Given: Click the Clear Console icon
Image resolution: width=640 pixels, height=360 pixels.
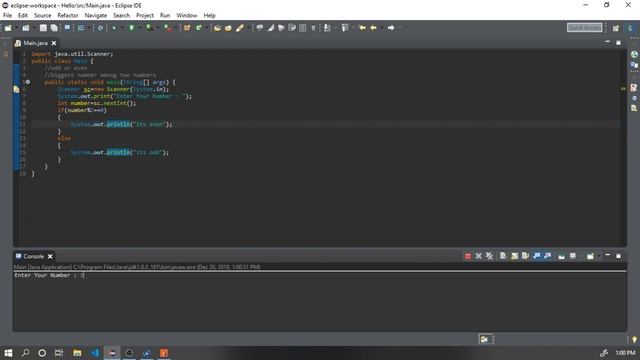Looking at the screenshot, I should (x=503, y=256).
